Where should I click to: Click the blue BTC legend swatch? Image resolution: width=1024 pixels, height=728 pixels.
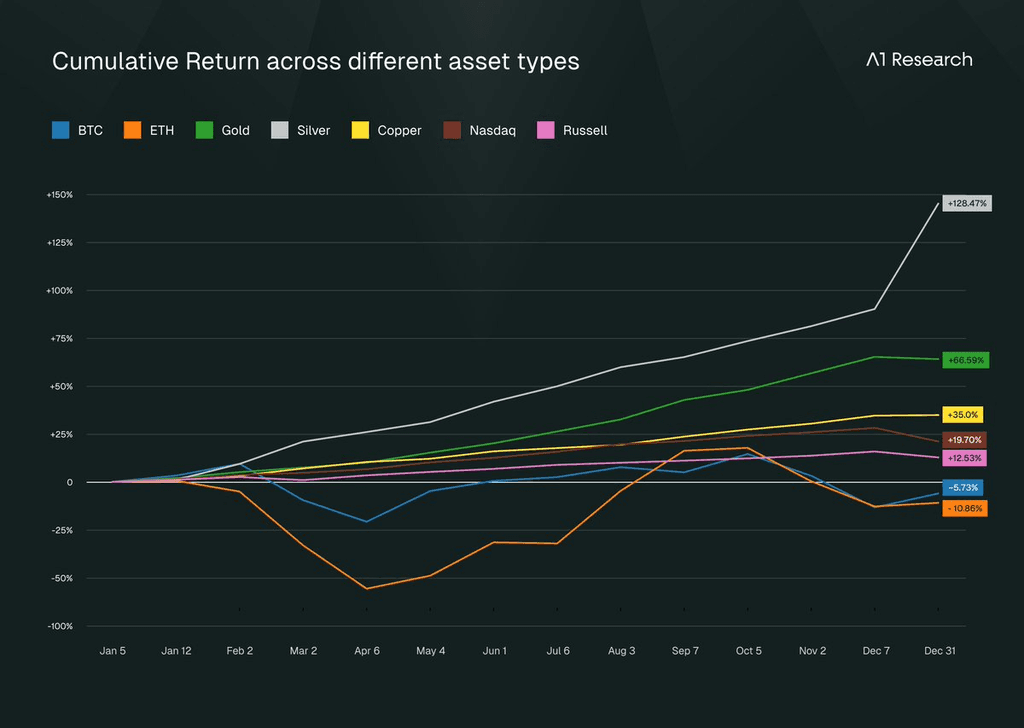click(x=61, y=130)
